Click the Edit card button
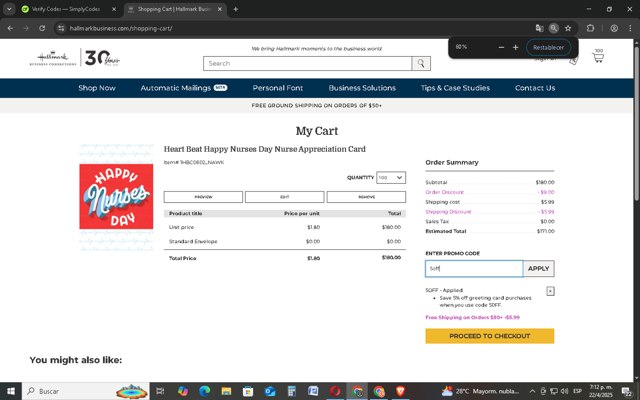 pyautogui.click(x=284, y=197)
